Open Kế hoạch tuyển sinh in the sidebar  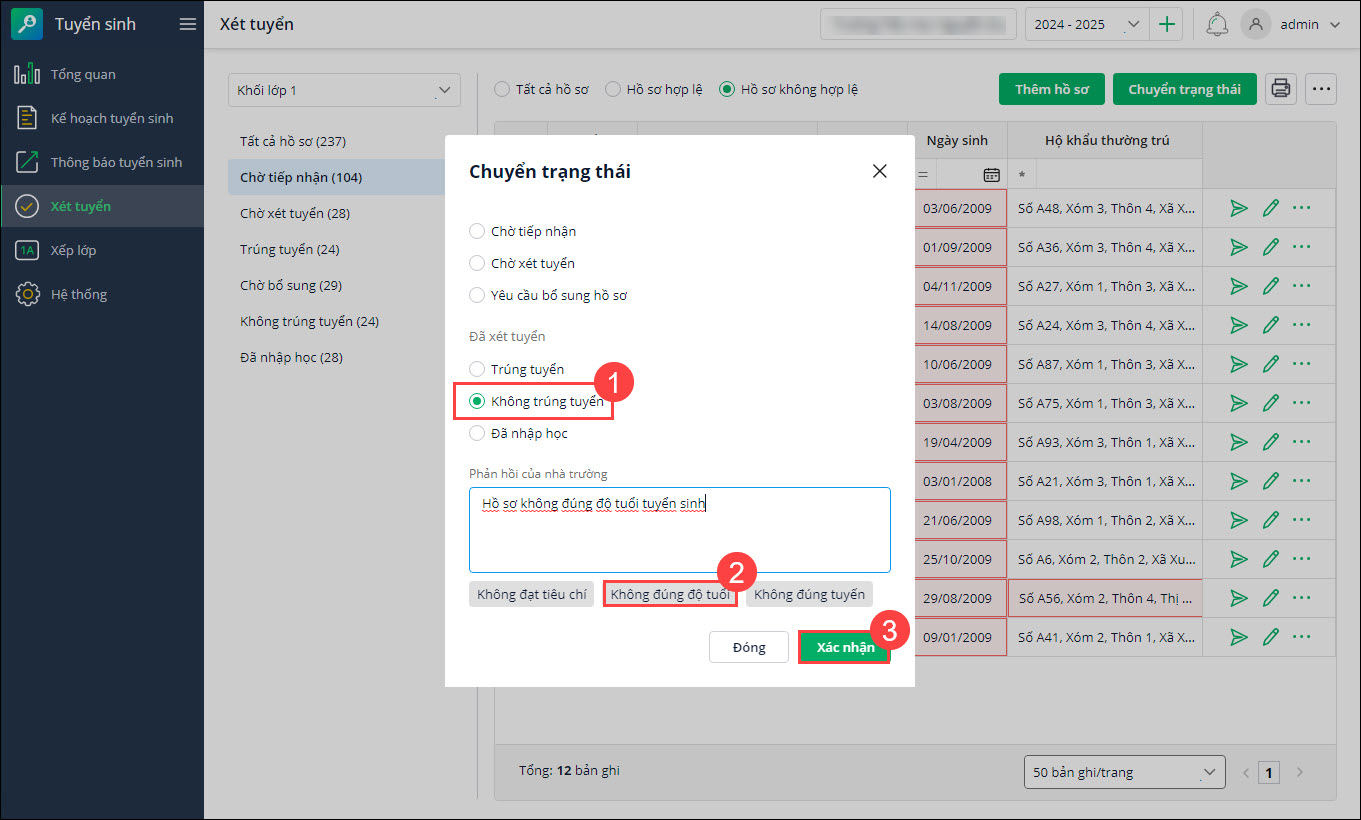[102, 118]
